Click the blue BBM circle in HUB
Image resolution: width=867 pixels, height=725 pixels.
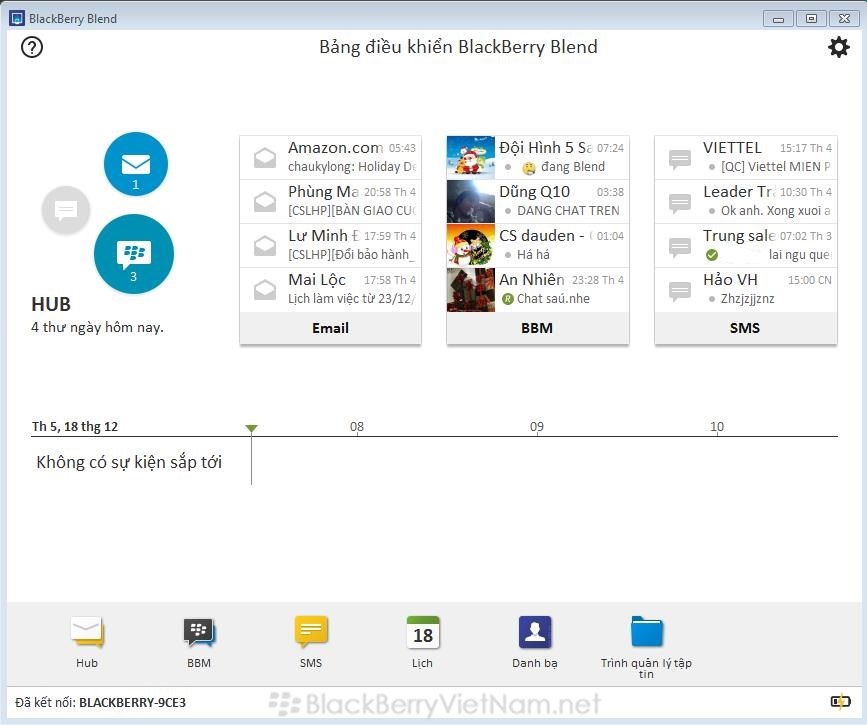click(x=134, y=255)
